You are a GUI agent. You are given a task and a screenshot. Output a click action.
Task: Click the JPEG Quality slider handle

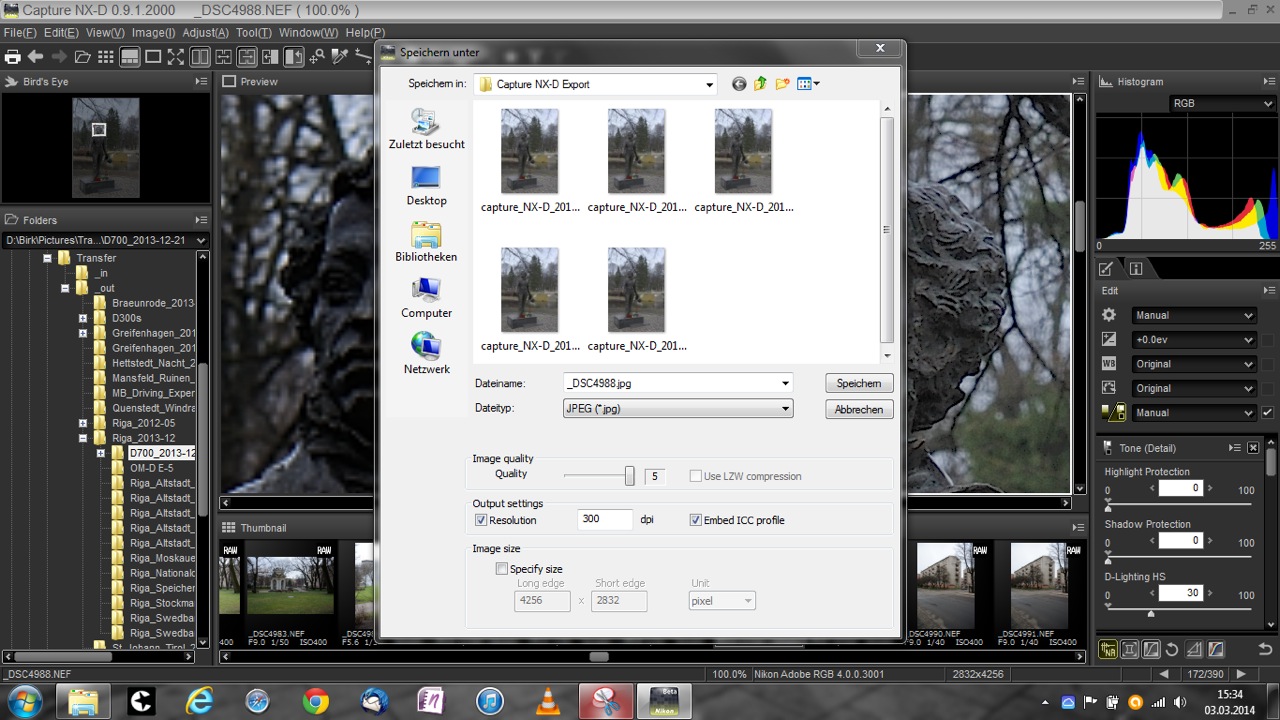(x=629, y=476)
